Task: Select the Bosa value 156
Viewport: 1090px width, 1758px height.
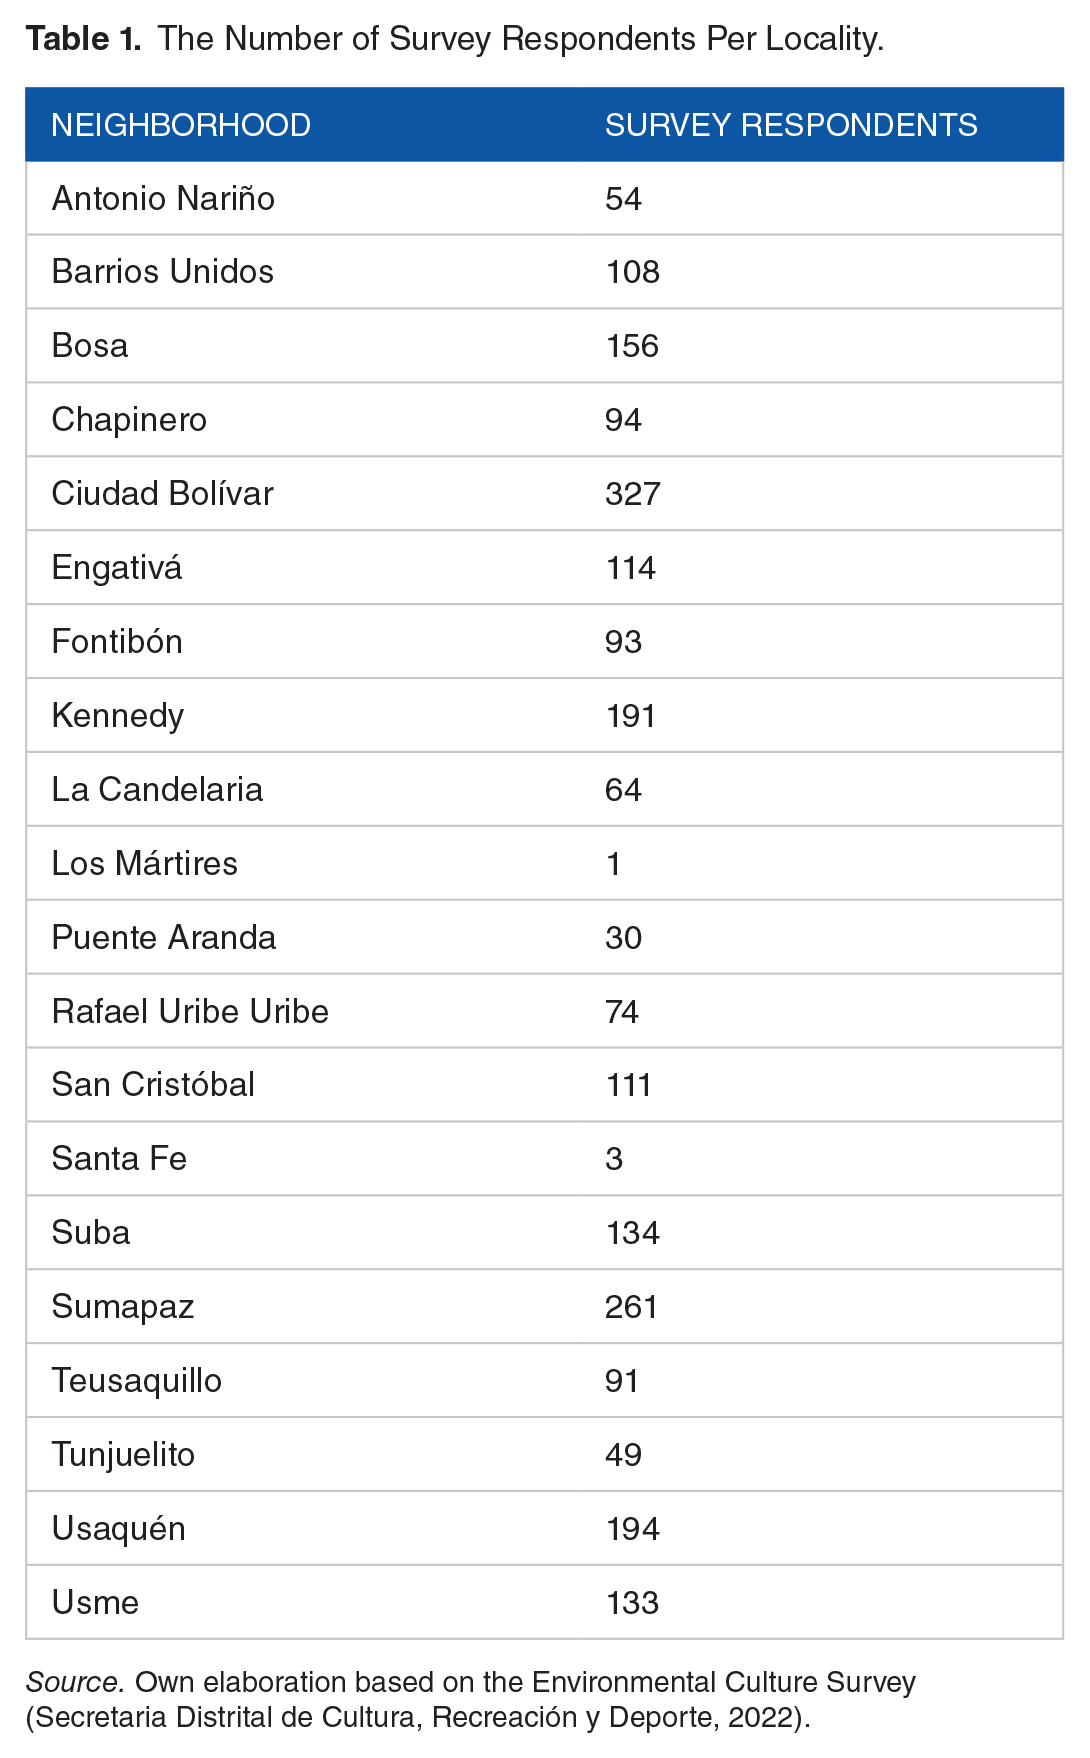Action: pos(632,346)
